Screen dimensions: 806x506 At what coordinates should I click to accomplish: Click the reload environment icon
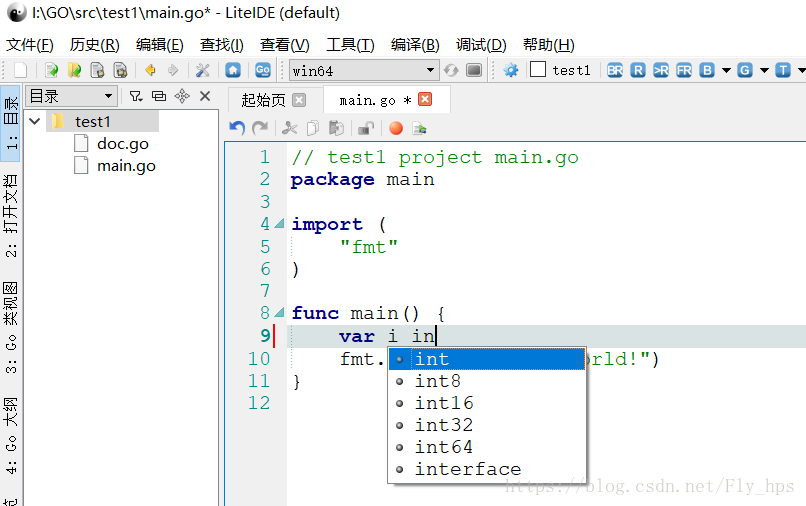(x=451, y=70)
